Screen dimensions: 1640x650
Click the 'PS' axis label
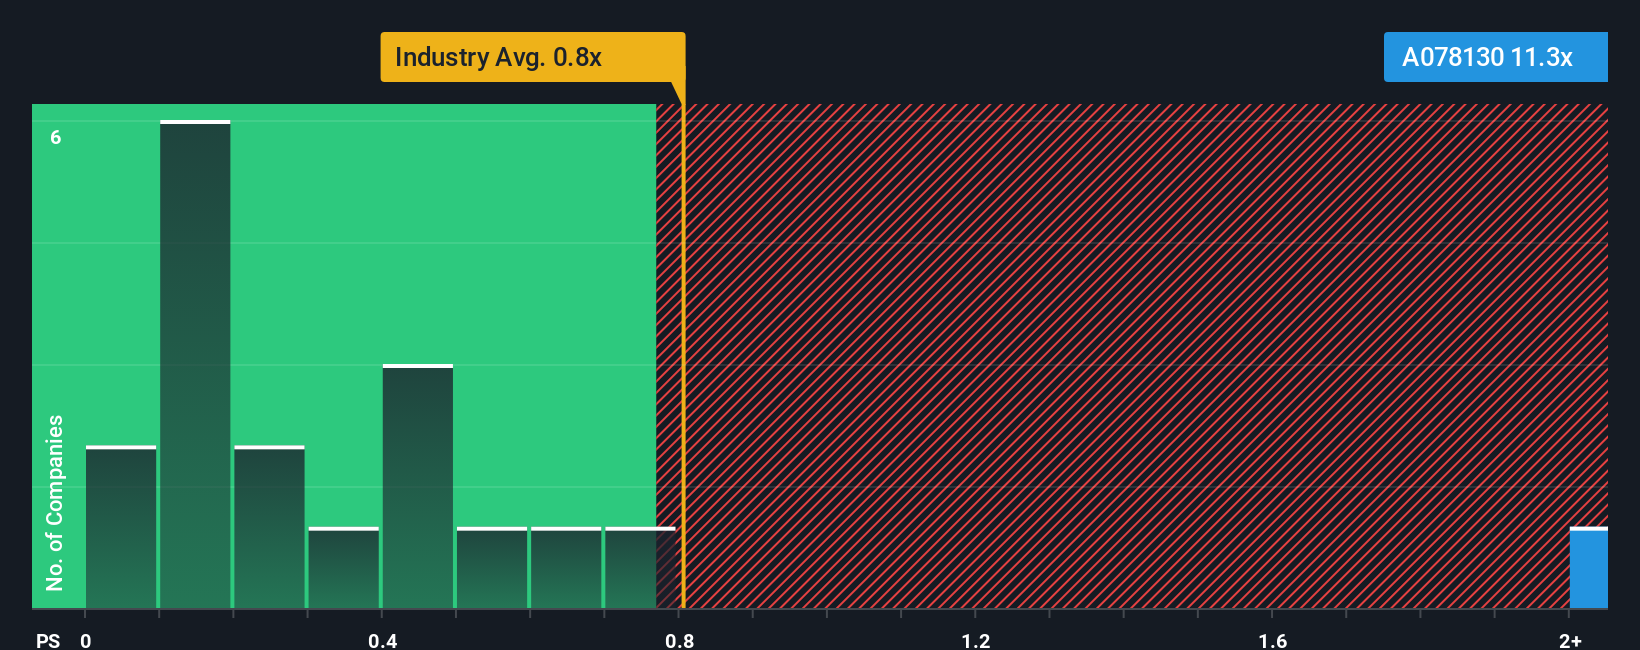pyautogui.click(x=48, y=640)
